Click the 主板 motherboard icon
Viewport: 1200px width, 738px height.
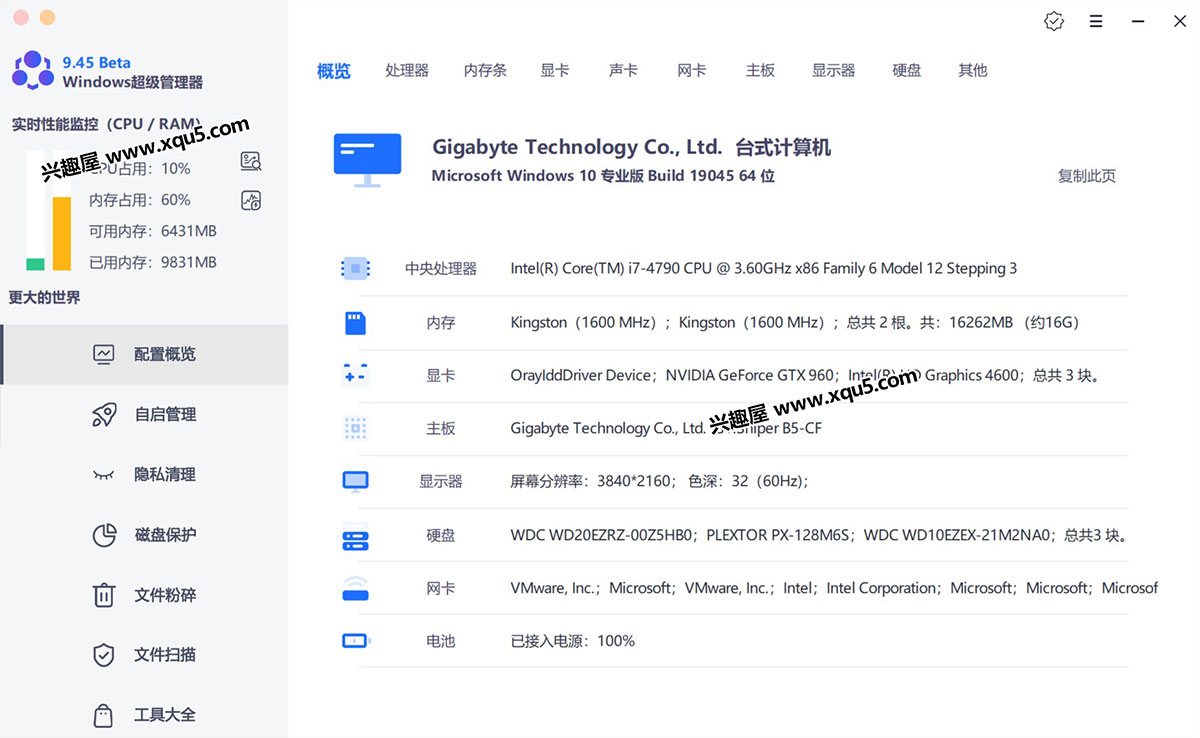coord(355,428)
